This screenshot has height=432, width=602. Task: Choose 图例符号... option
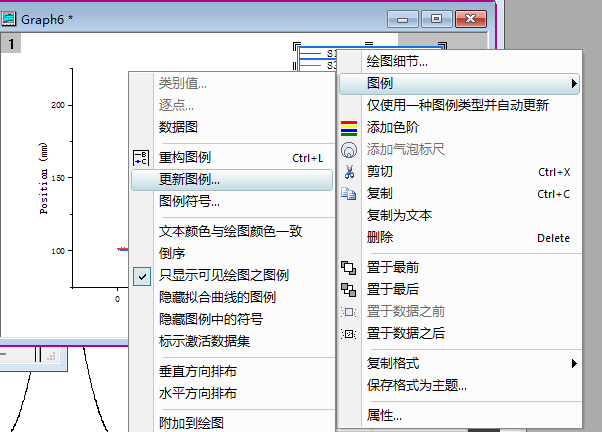click(190, 202)
